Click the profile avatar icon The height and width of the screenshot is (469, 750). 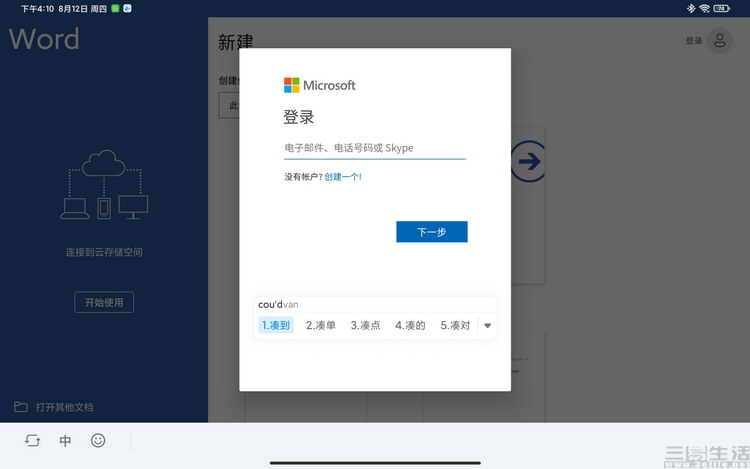pos(720,41)
